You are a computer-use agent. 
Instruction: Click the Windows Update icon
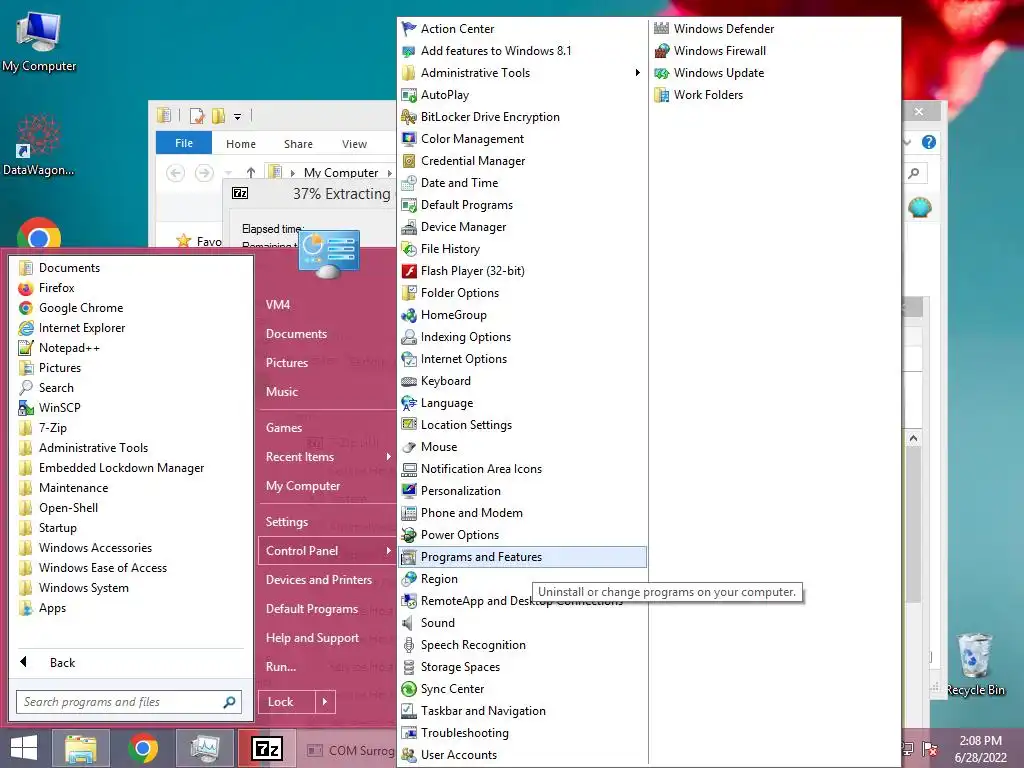point(662,73)
